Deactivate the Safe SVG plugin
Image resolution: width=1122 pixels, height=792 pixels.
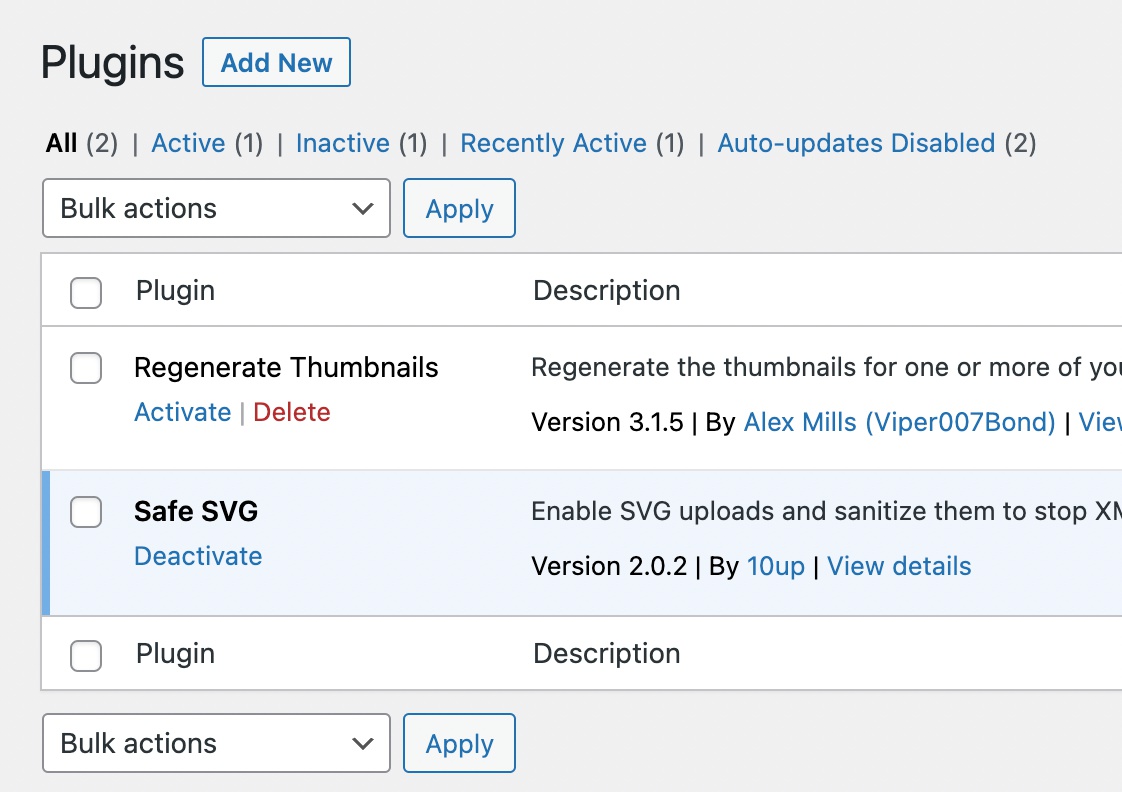(198, 556)
